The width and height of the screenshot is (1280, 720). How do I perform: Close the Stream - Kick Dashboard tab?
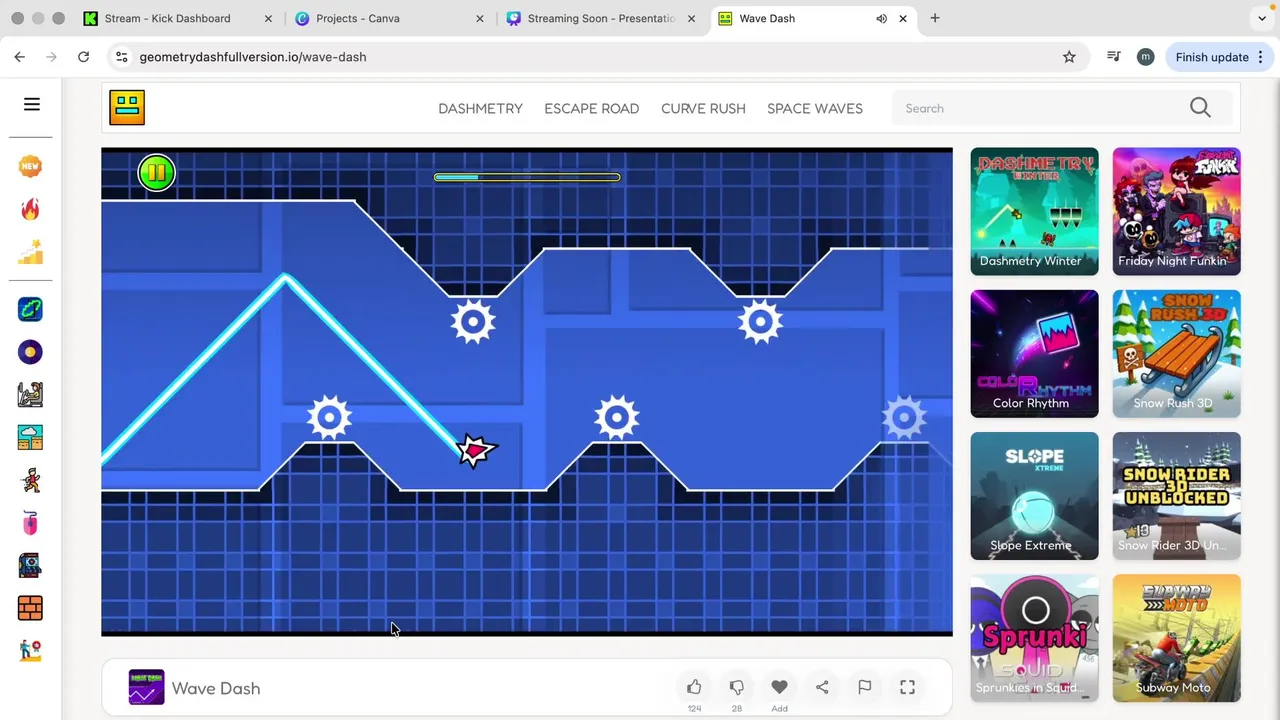268,18
